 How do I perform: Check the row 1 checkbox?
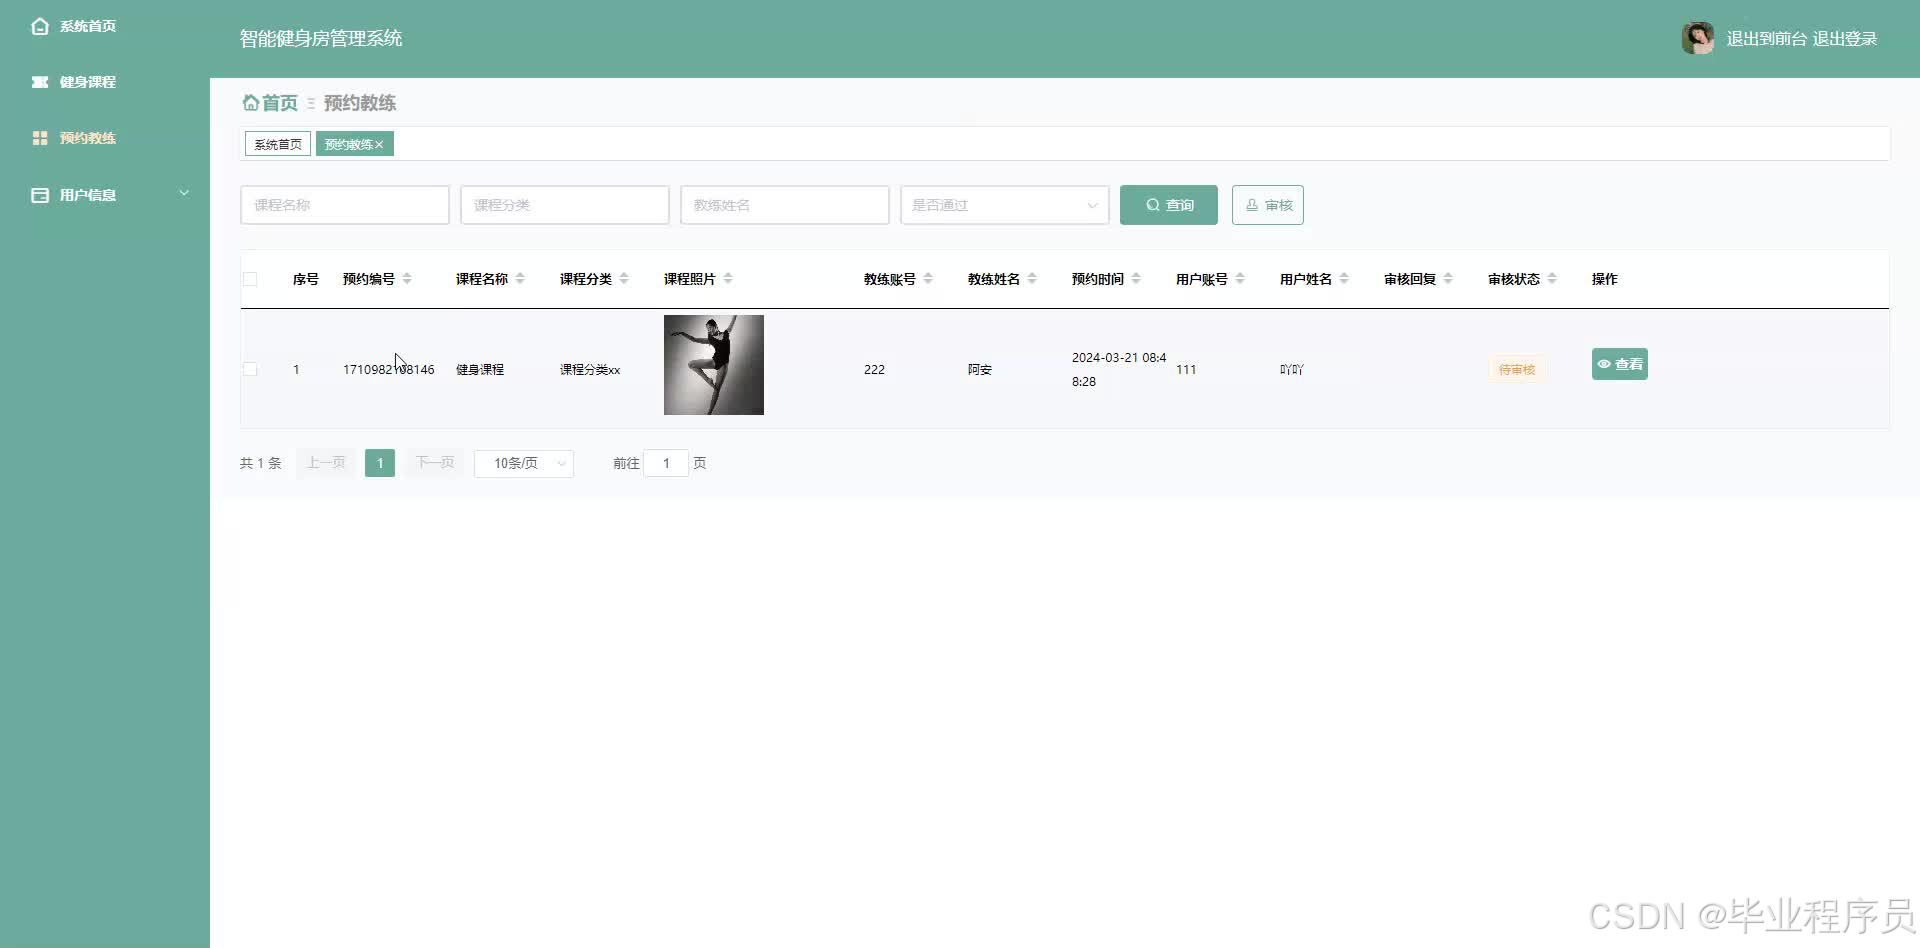click(250, 369)
